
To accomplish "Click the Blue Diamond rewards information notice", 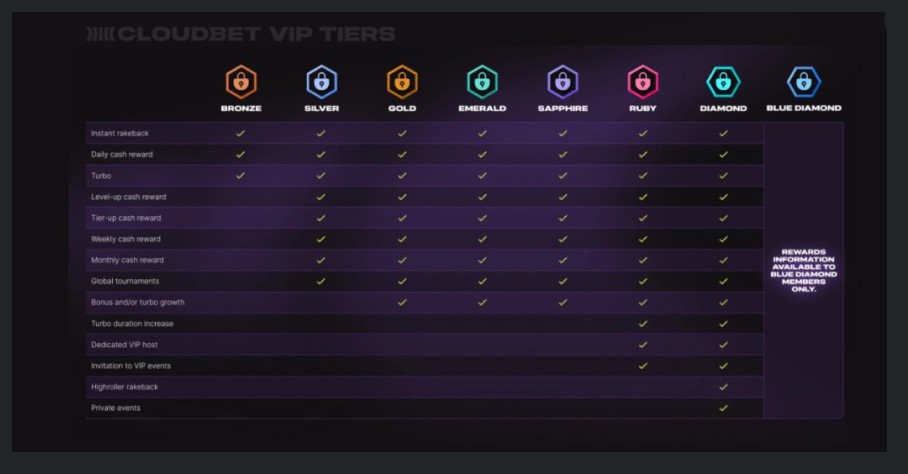I will coord(804,270).
